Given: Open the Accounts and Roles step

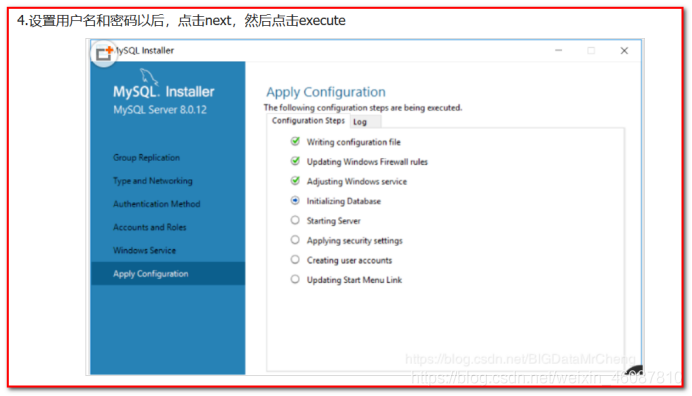Looking at the screenshot, I should click(x=150, y=227).
